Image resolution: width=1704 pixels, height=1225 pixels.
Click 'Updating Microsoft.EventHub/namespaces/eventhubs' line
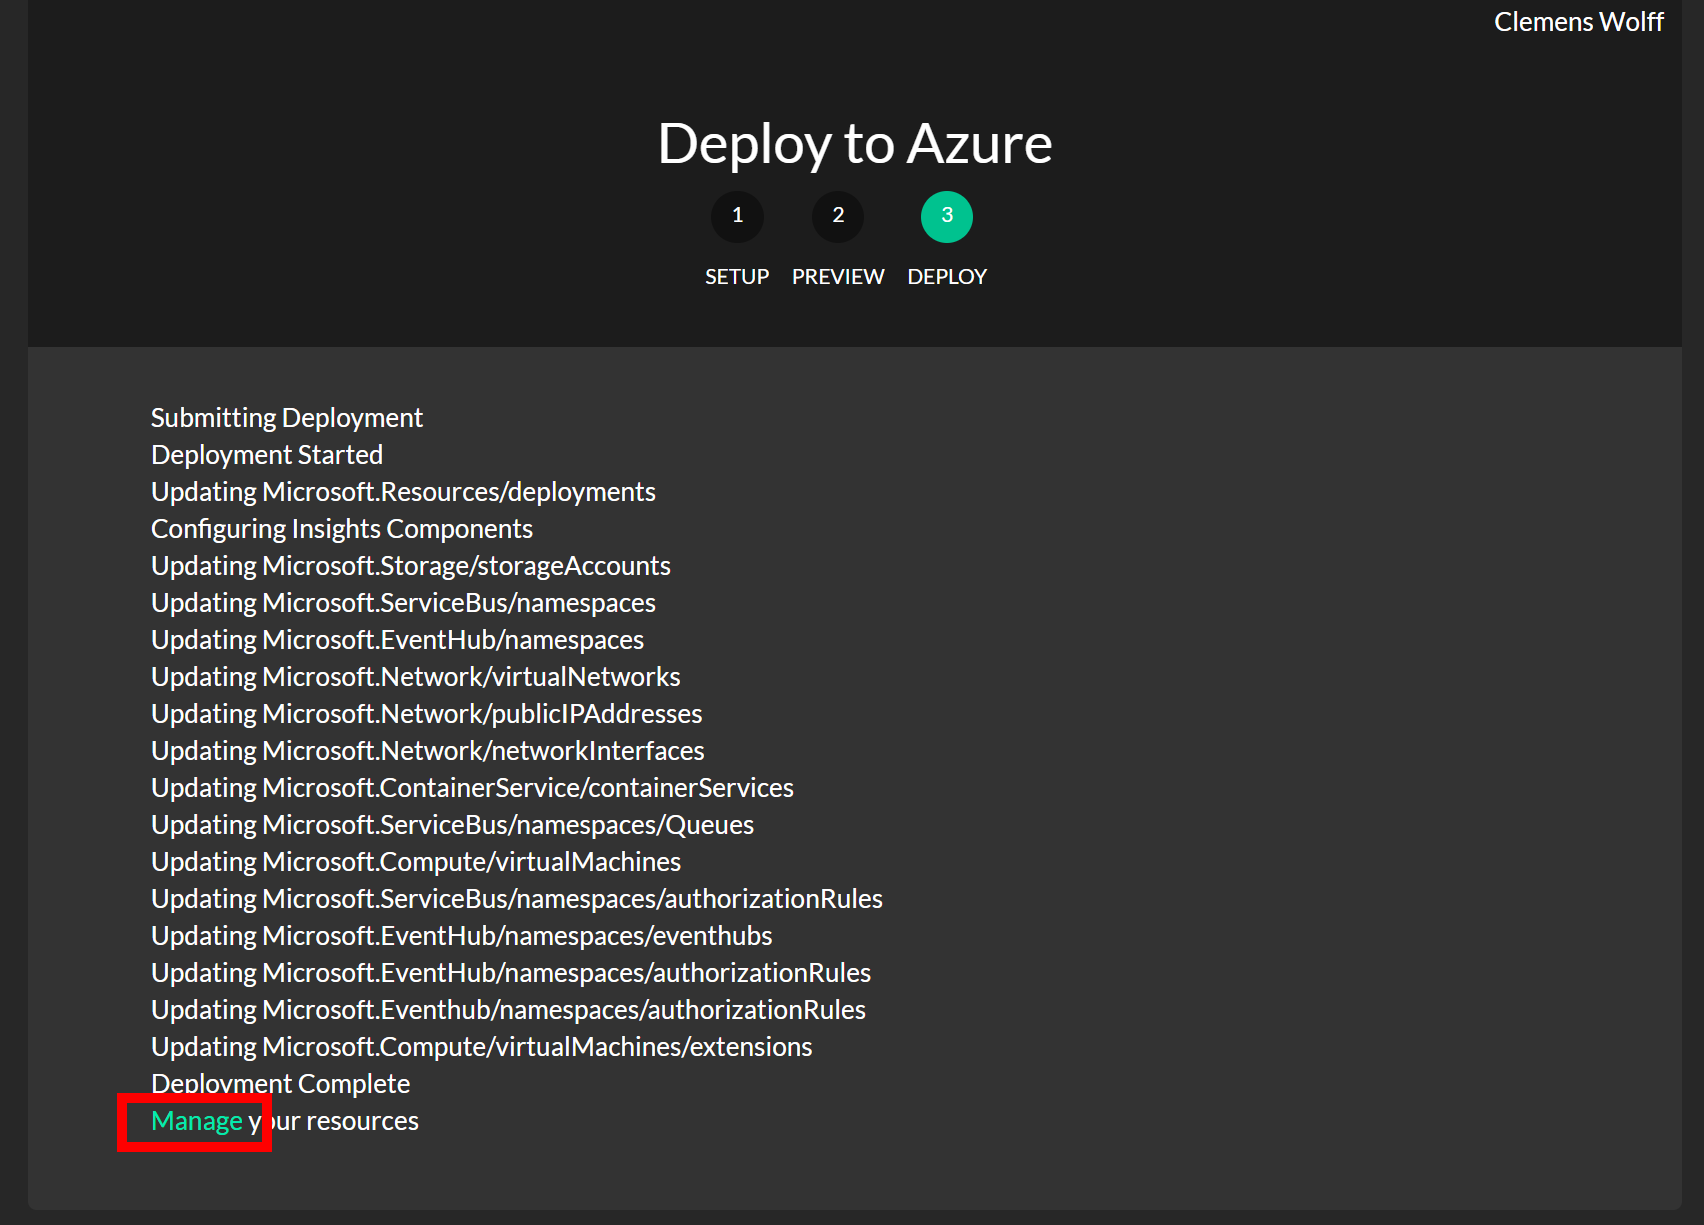tap(462, 936)
